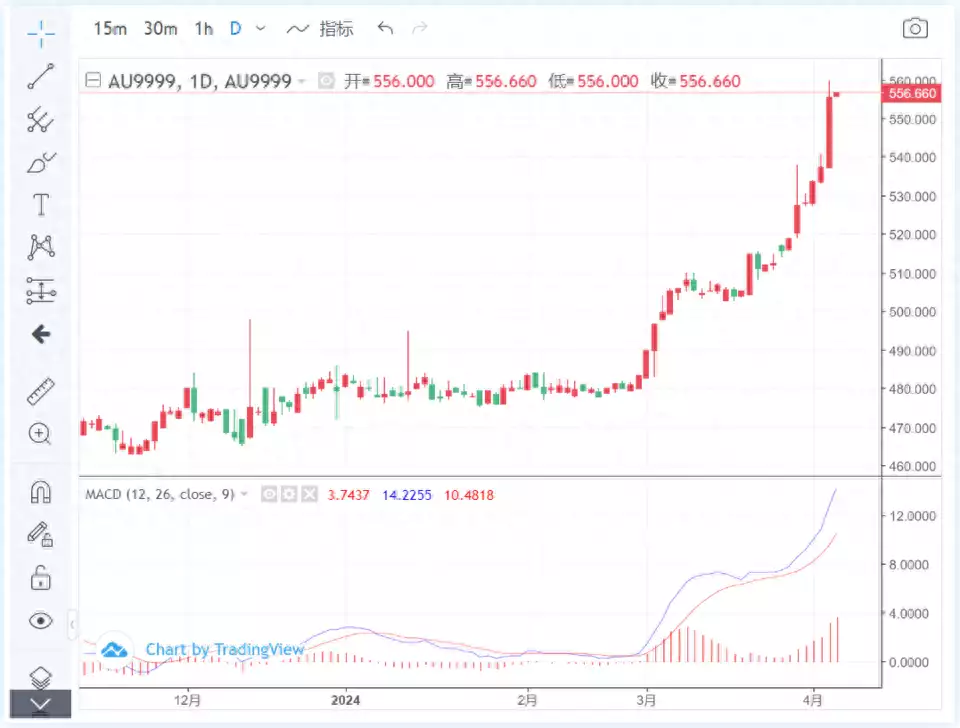
Task: Click the MACD signal value 10.4818
Action: (469, 495)
